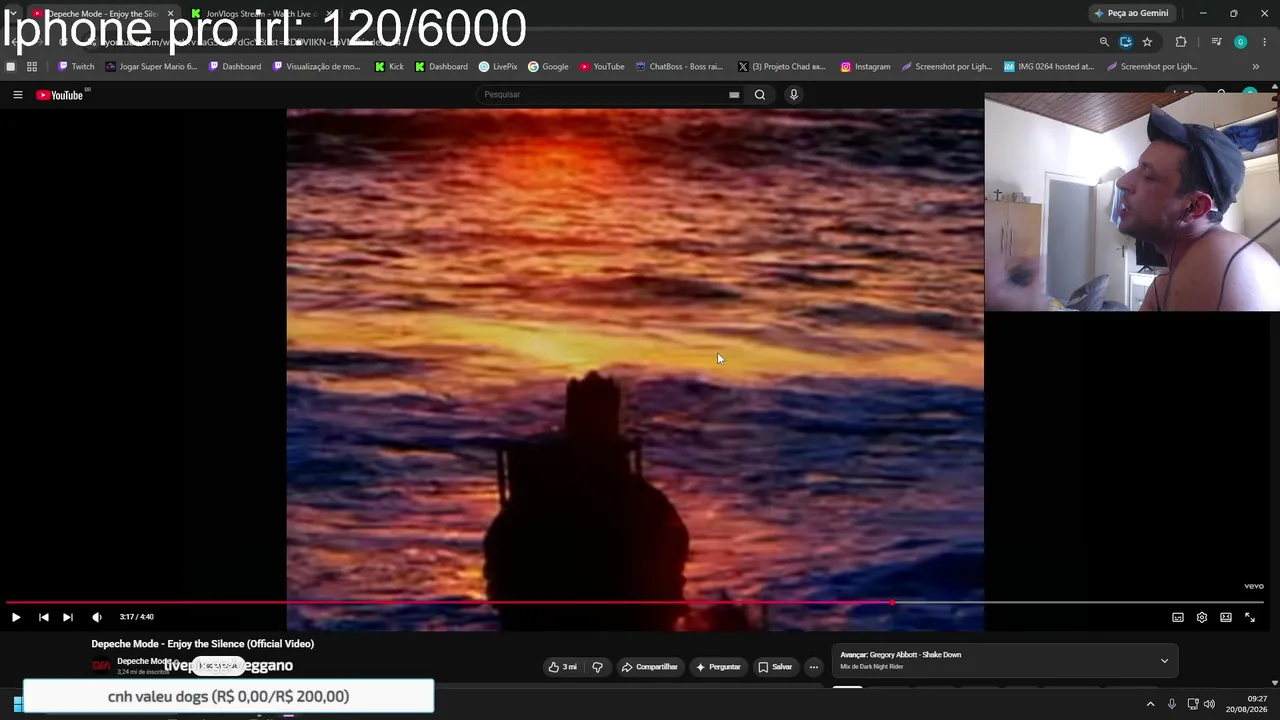1280x720 pixels.
Task: Dislike the video with thumbs down
Action: [x=597, y=667]
